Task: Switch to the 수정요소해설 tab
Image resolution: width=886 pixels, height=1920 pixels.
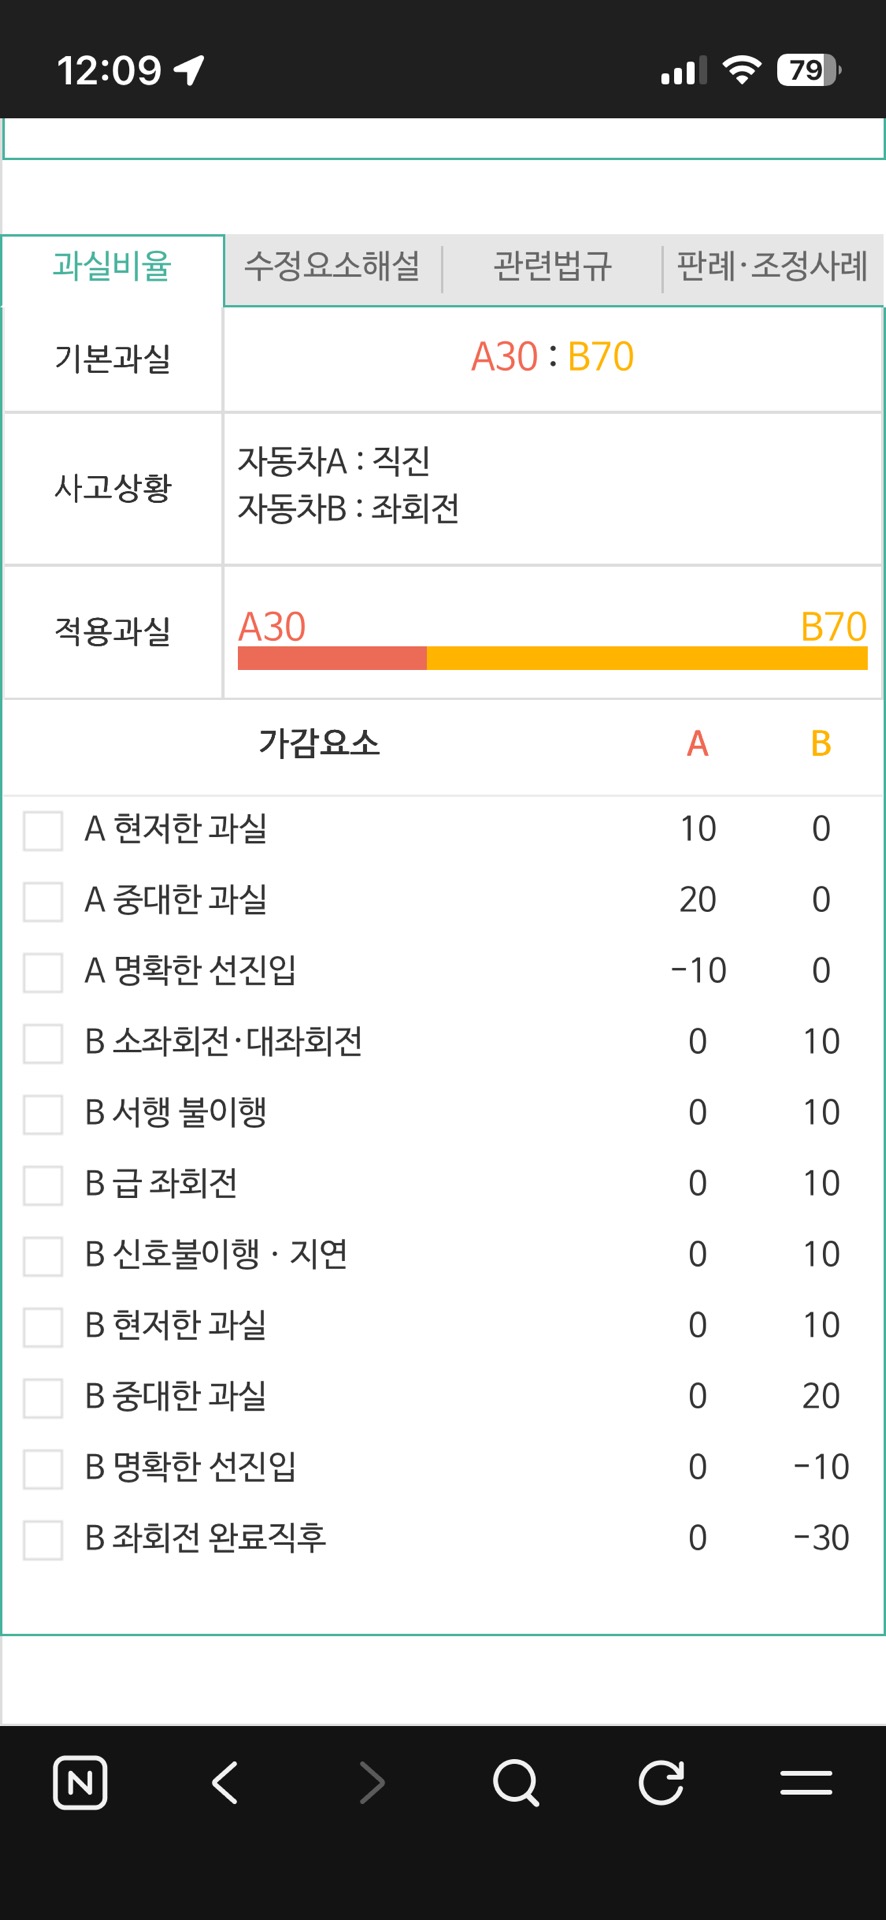Action: click(x=332, y=267)
